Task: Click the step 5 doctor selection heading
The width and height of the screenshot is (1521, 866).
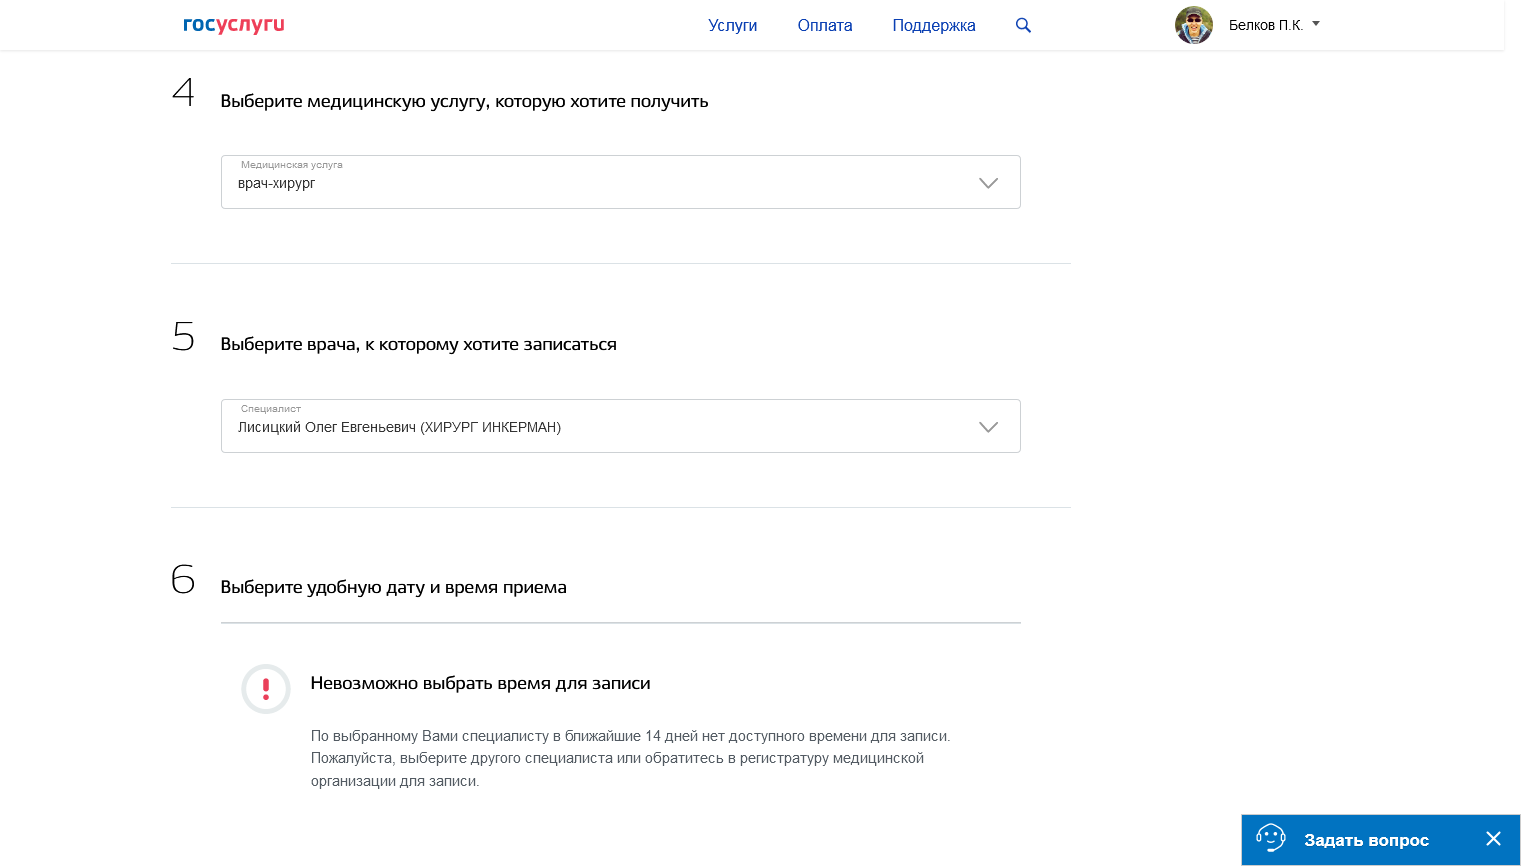Action: 418,345
